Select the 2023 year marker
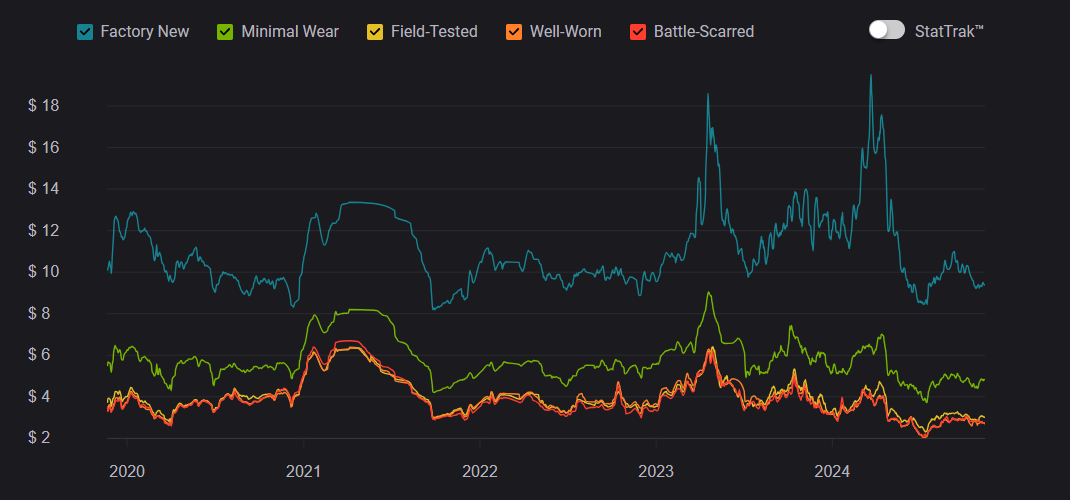The width and height of the screenshot is (1070, 500). point(656,471)
